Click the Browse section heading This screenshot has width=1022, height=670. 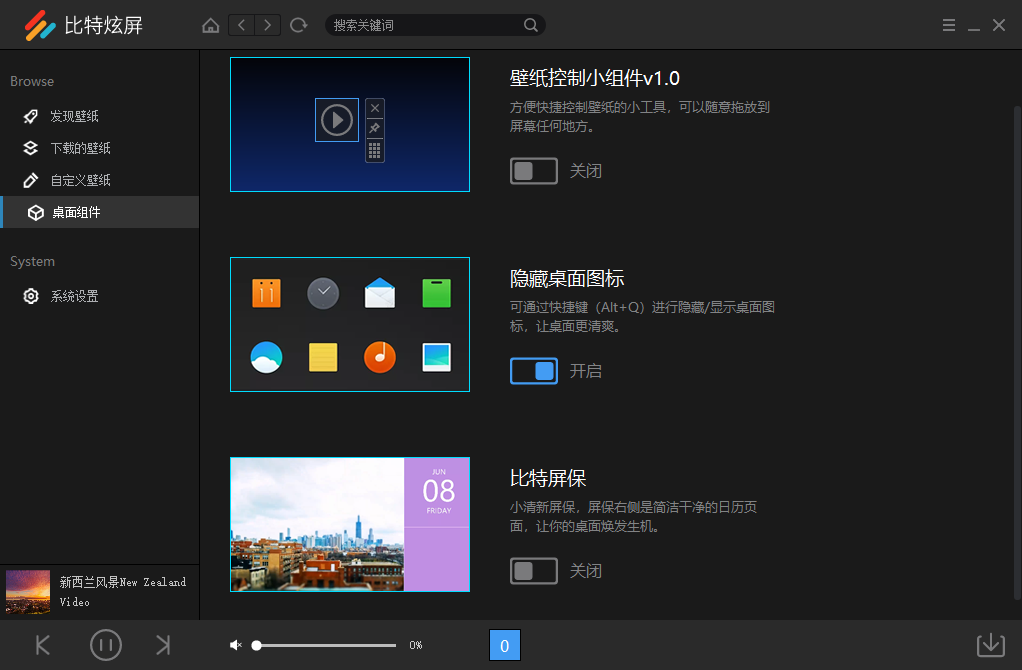32,81
